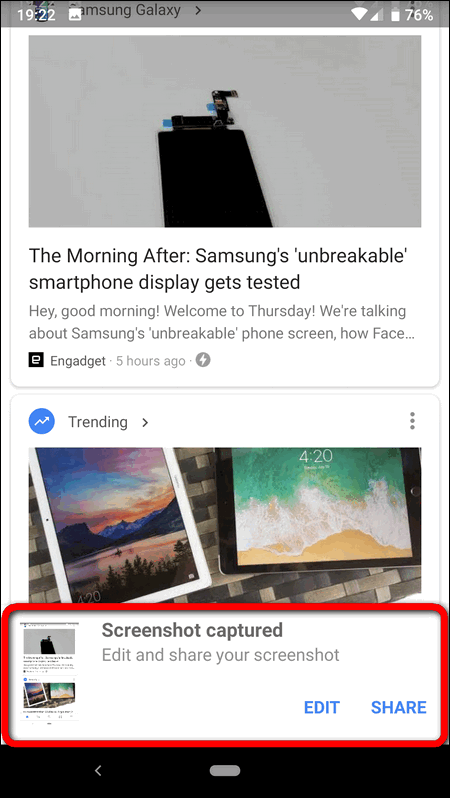The height and width of the screenshot is (798, 450).
Task: Expand the Samsung Galaxy topic chevron
Action: click(198, 10)
